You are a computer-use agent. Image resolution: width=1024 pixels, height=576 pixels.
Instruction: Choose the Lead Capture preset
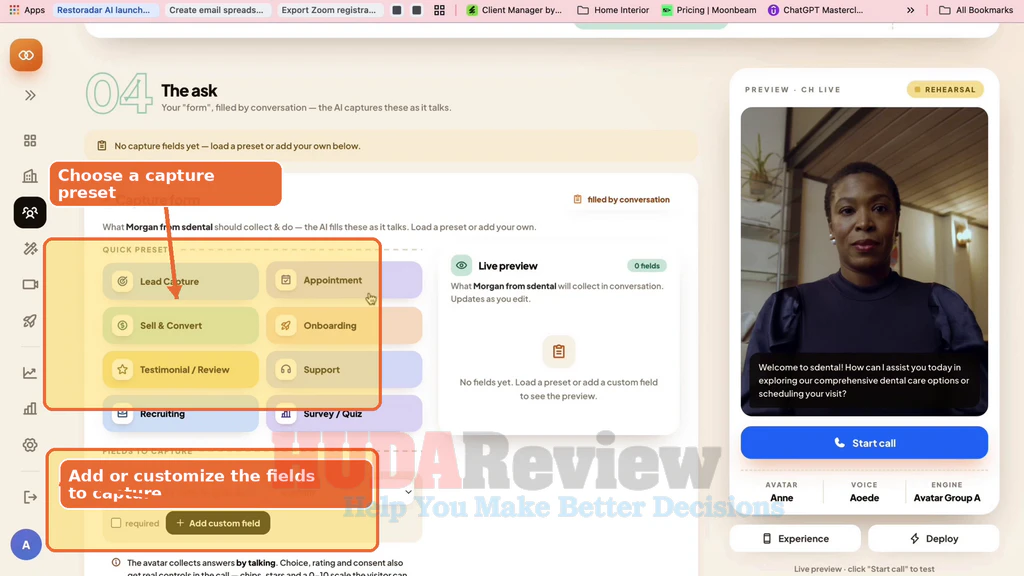point(181,281)
